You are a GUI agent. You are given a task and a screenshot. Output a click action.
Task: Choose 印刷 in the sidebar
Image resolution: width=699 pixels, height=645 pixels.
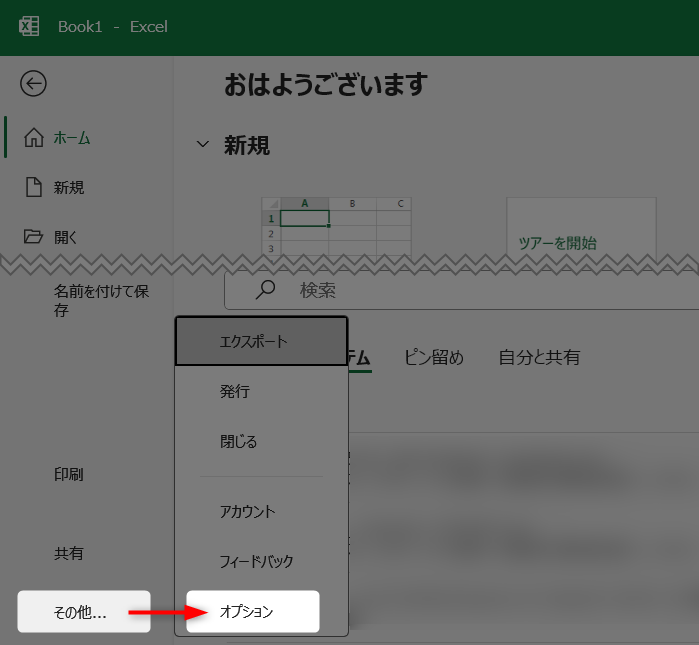tap(69, 474)
